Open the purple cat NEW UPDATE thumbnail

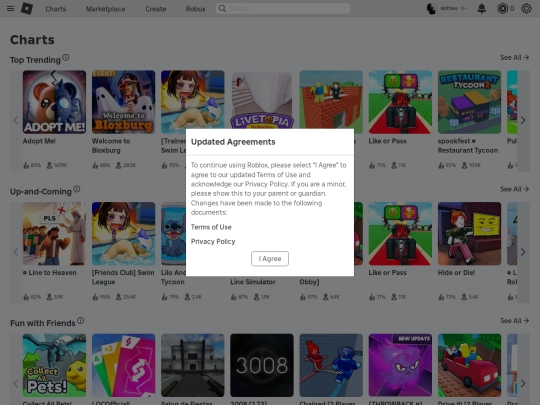(400, 365)
